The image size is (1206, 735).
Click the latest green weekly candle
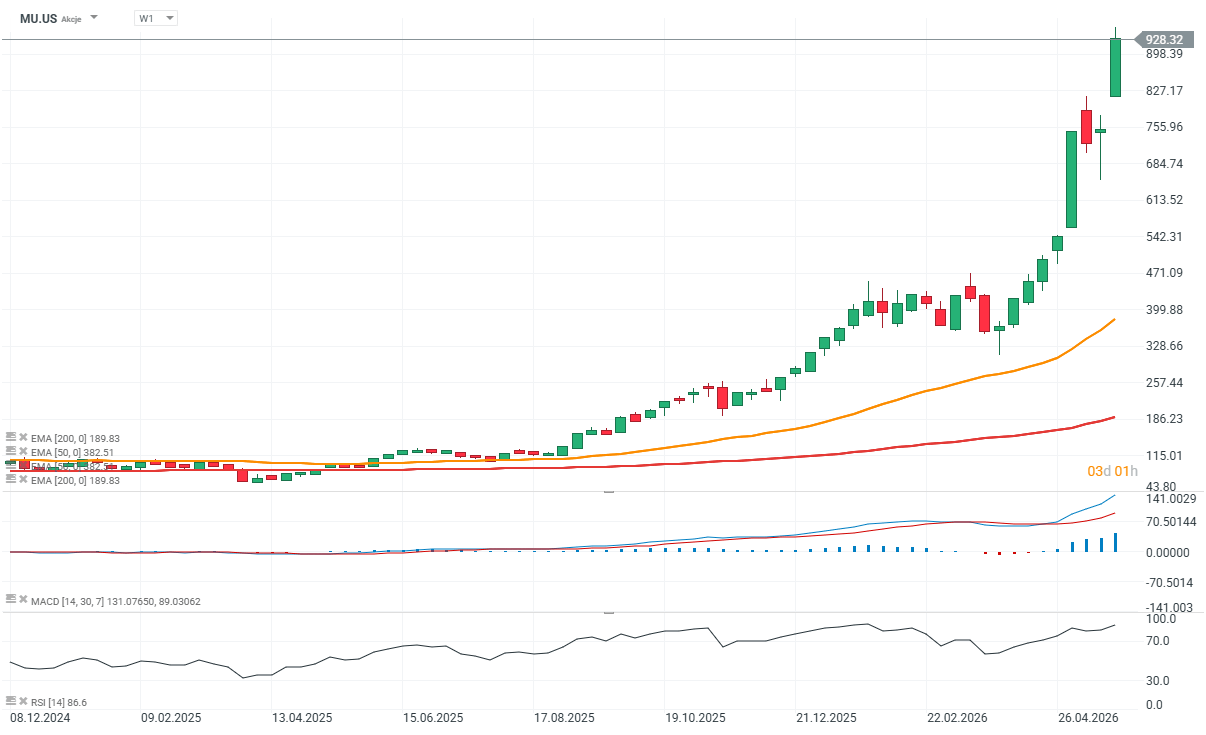(1115, 67)
